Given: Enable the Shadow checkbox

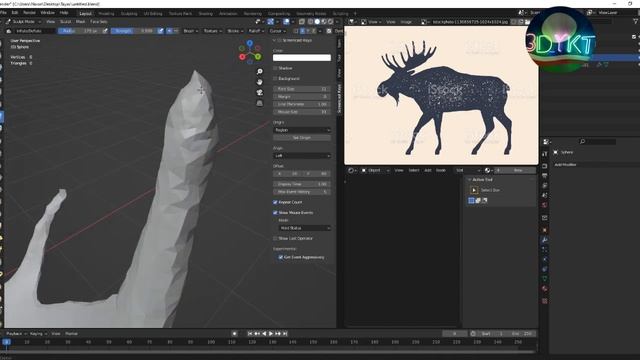Looking at the screenshot, I should pos(275,68).
